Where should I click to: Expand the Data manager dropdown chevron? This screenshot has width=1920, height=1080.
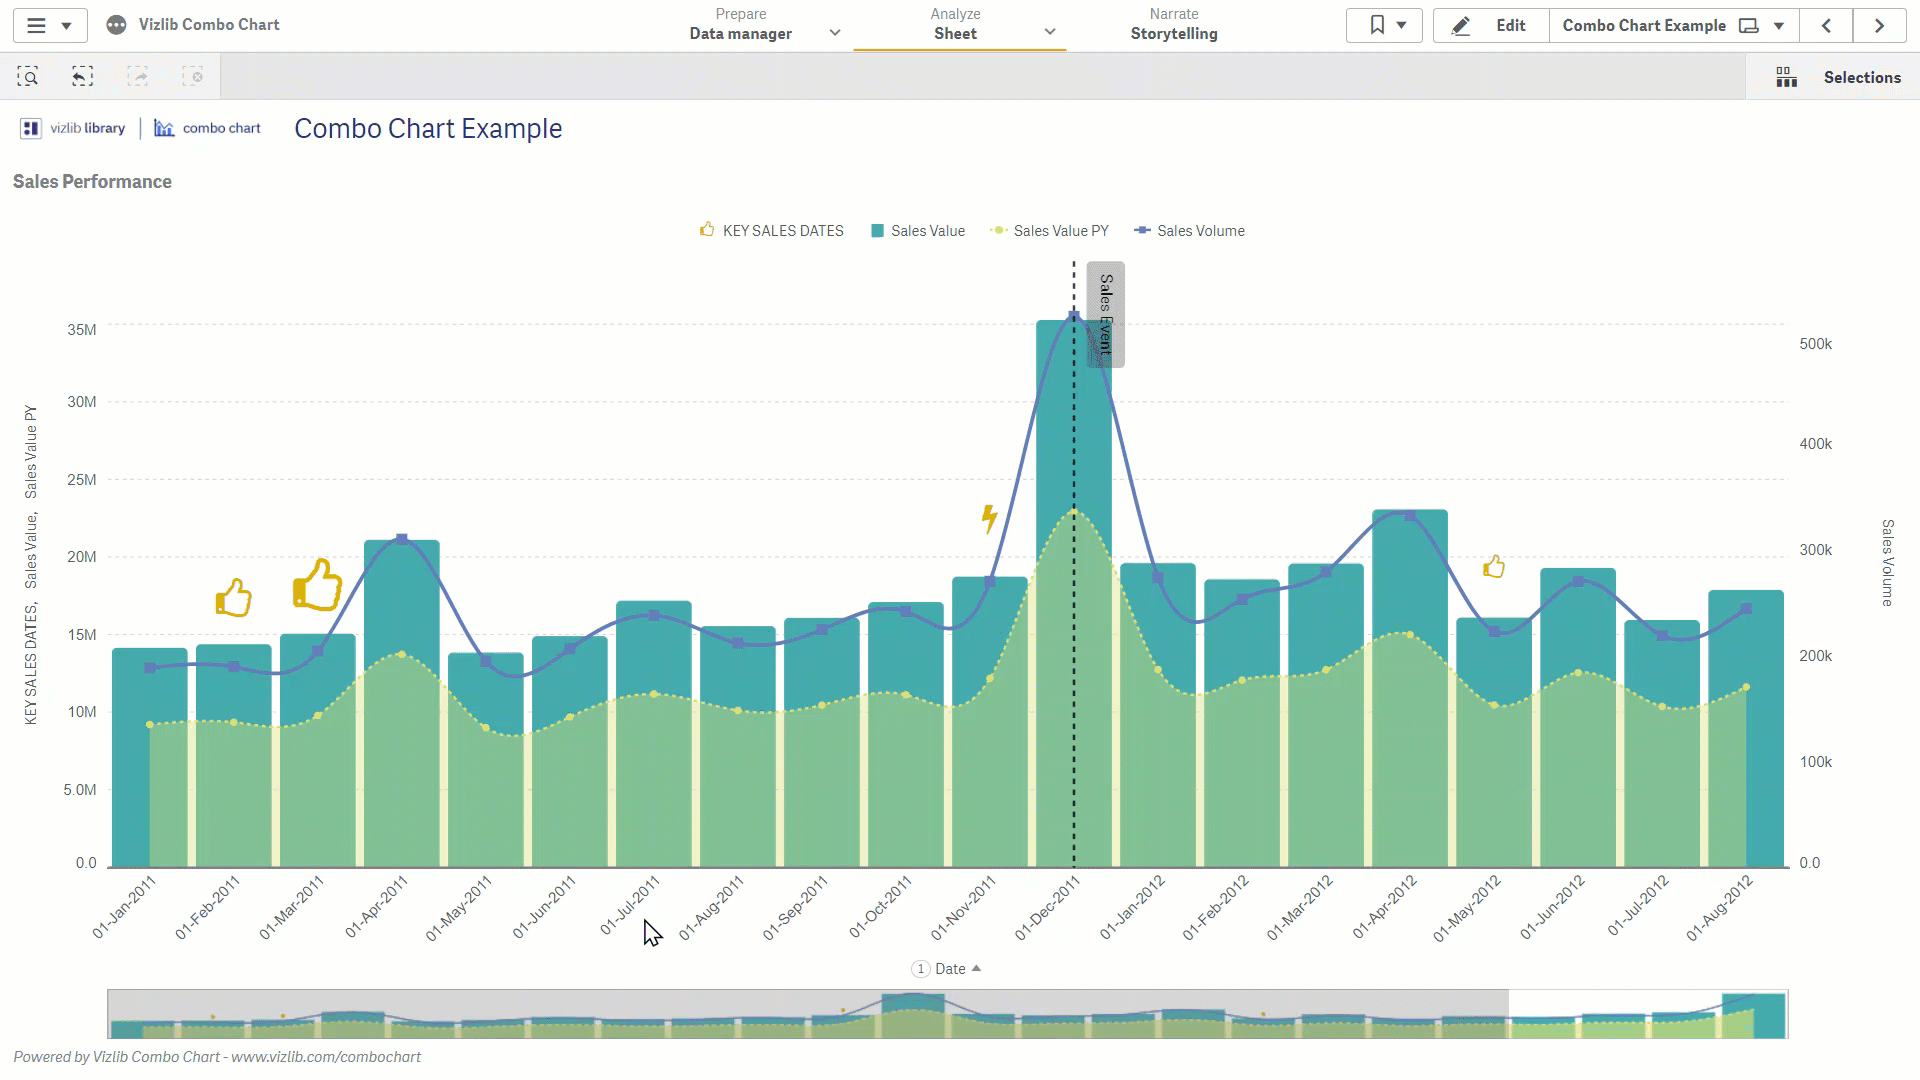pos(835,33)
